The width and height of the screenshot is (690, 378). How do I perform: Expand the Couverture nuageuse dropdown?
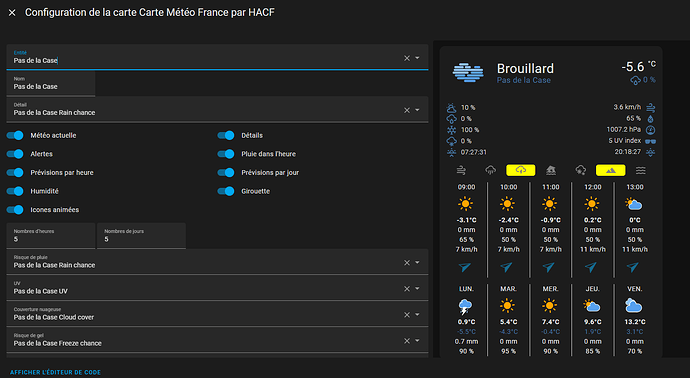click(417, 315)
